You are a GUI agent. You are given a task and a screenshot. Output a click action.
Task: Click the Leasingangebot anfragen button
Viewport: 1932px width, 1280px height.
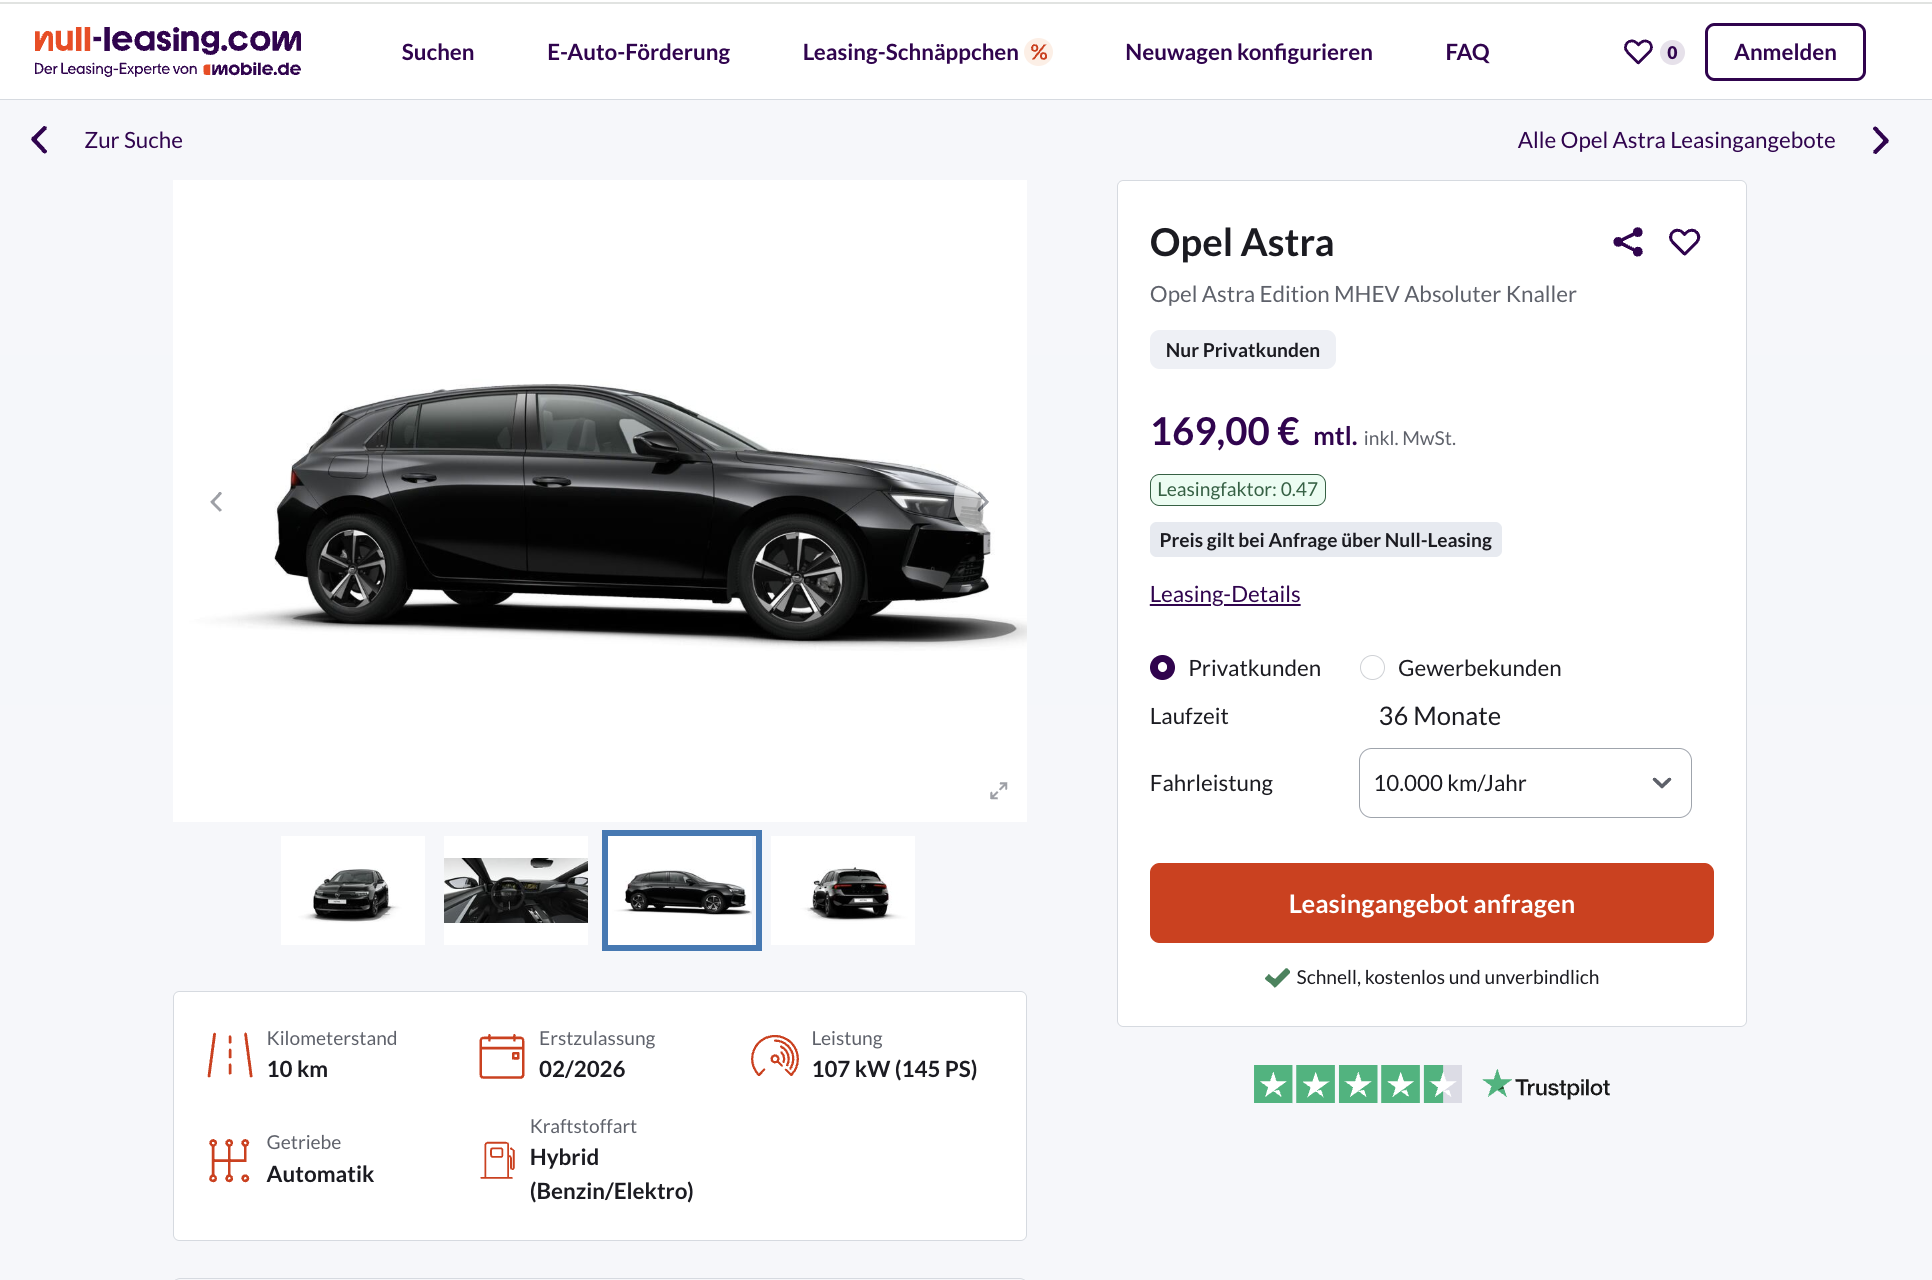[1431, 903]
